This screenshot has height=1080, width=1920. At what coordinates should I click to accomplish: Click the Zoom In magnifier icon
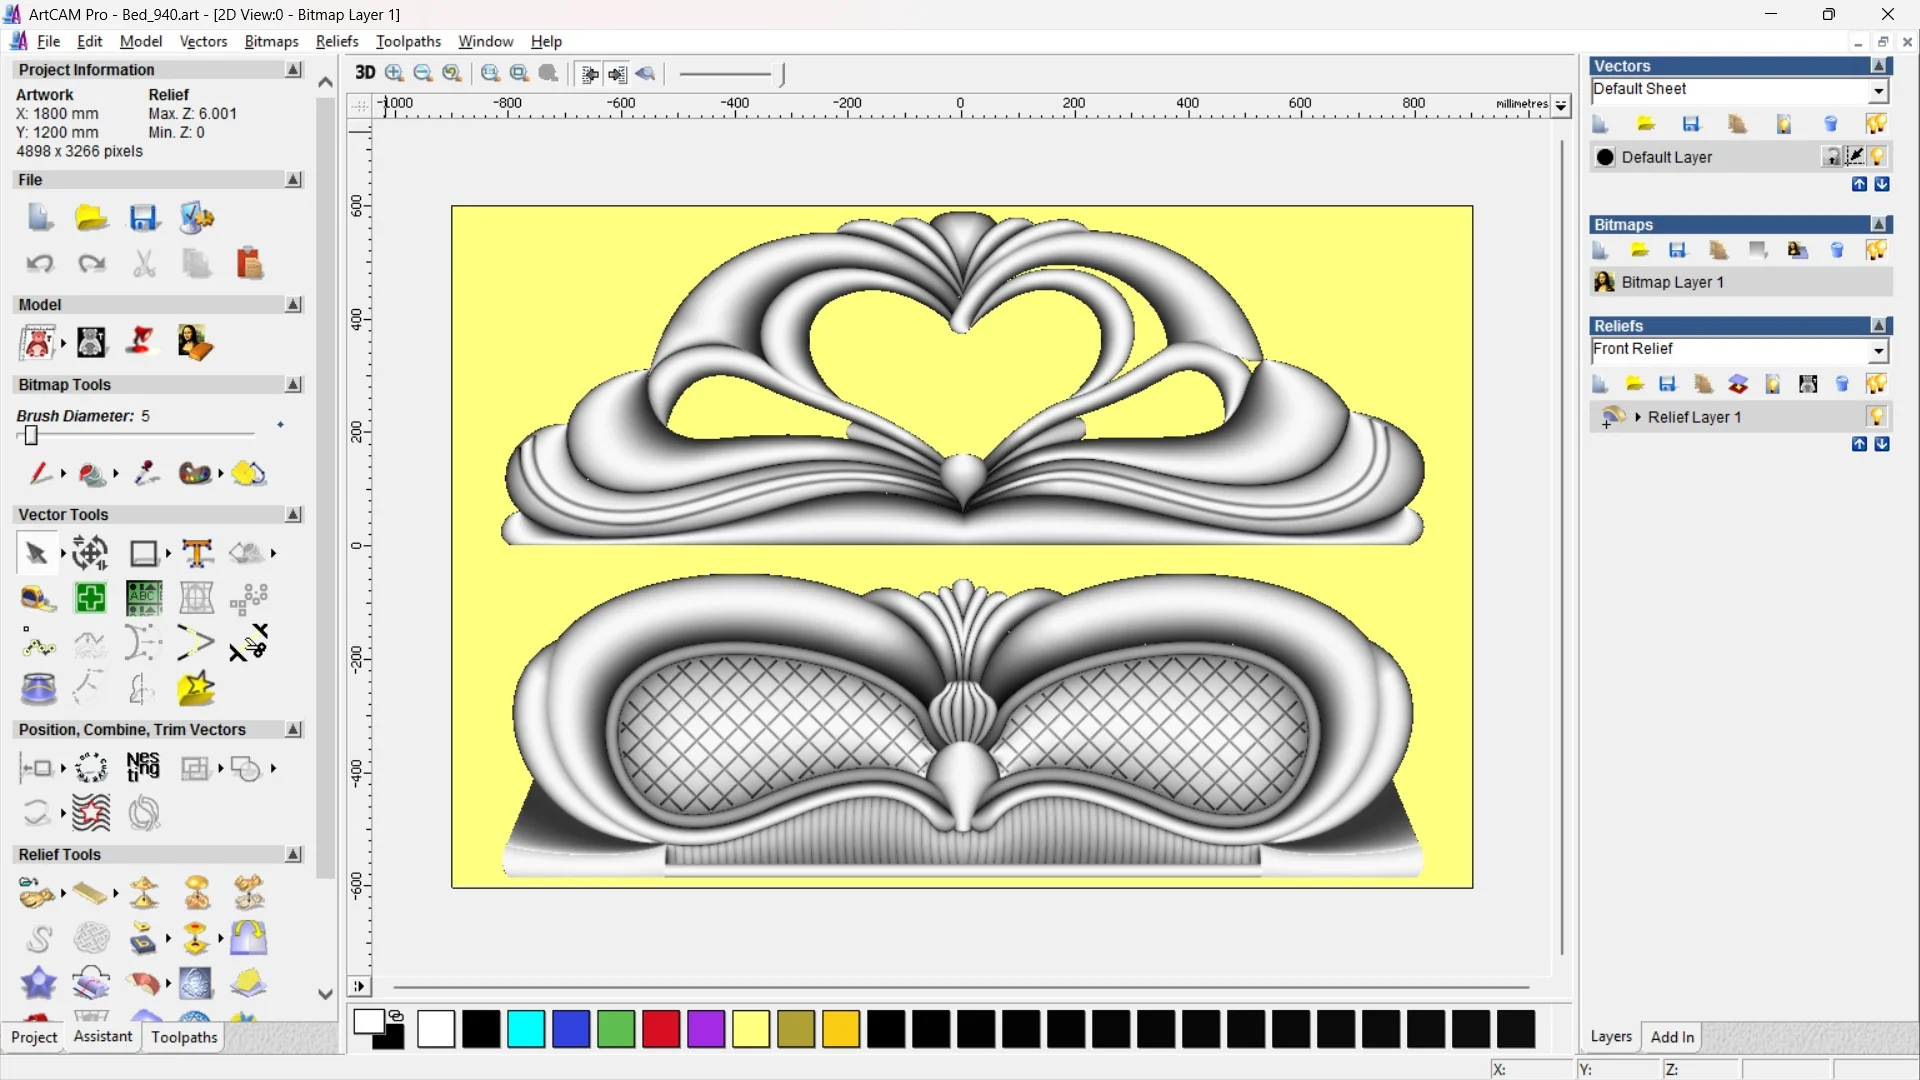tap(394, 73)
